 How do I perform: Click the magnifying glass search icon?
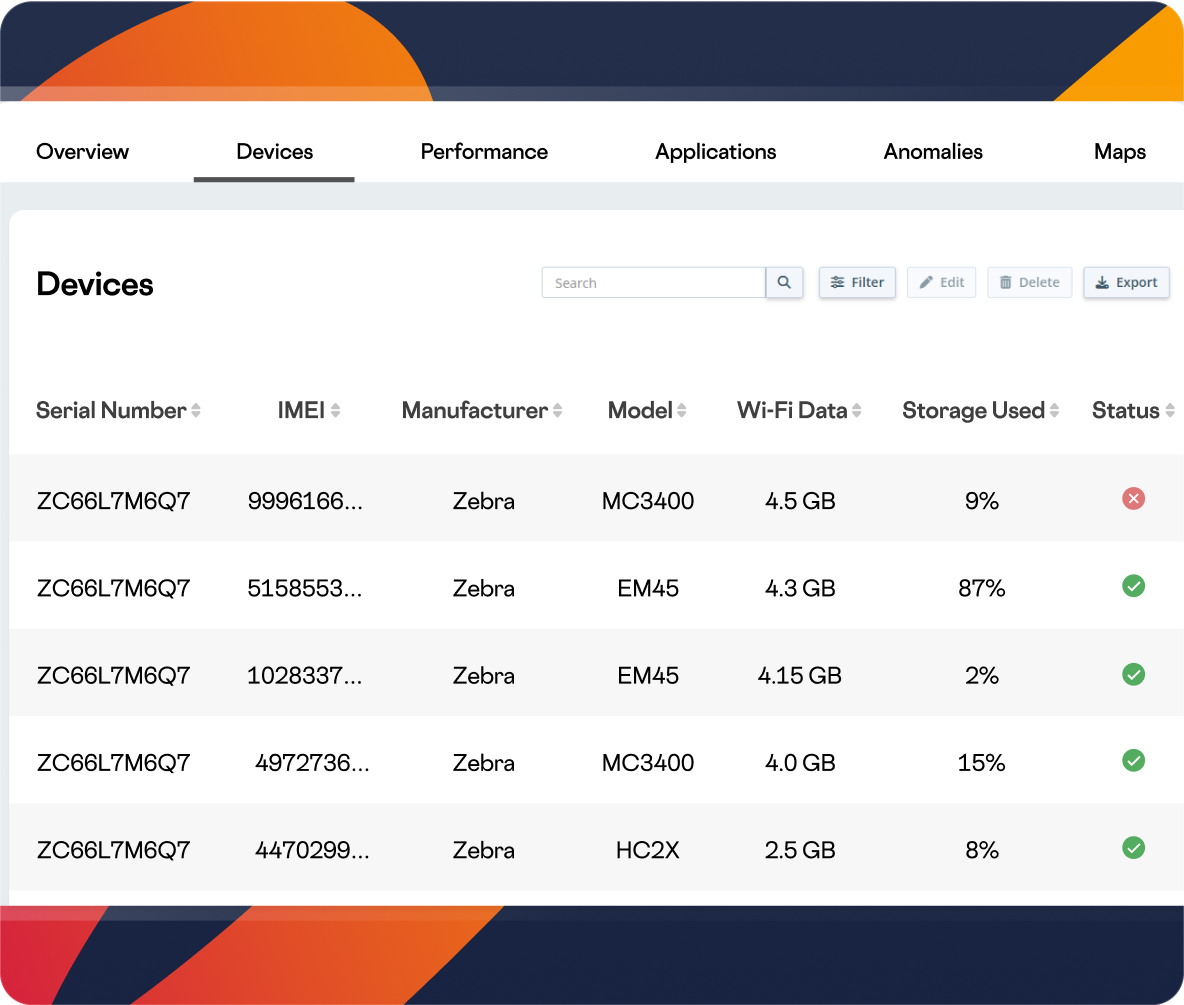tap(784, 283)
